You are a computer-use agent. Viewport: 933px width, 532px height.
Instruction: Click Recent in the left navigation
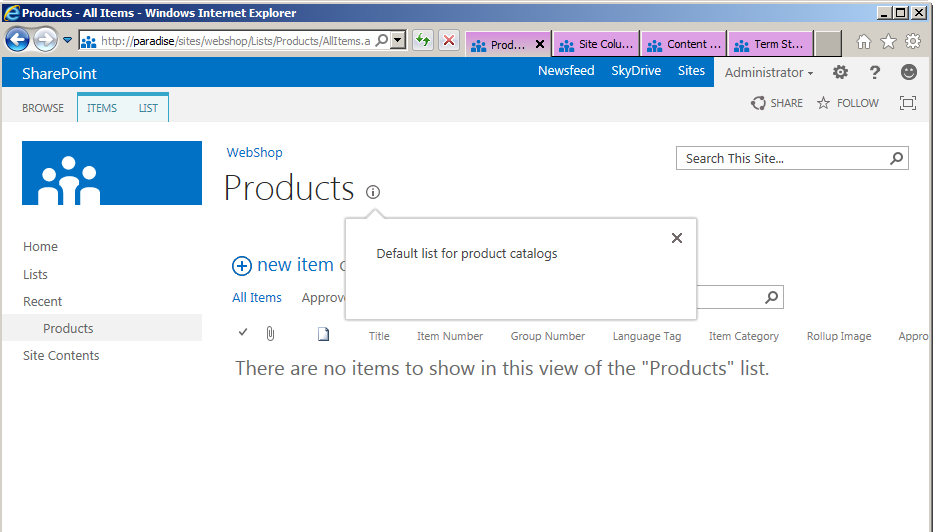42,302
